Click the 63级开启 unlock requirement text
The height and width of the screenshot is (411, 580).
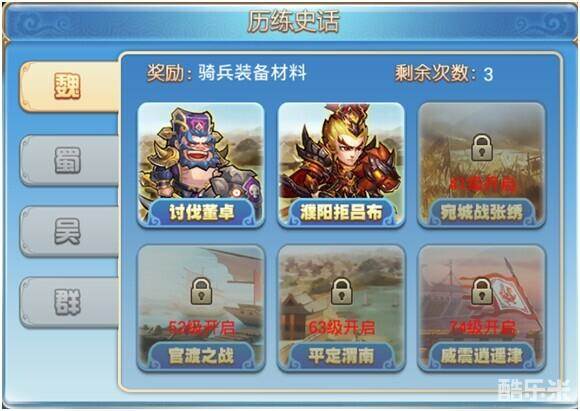pyautogui.click(x=341, y=327)
